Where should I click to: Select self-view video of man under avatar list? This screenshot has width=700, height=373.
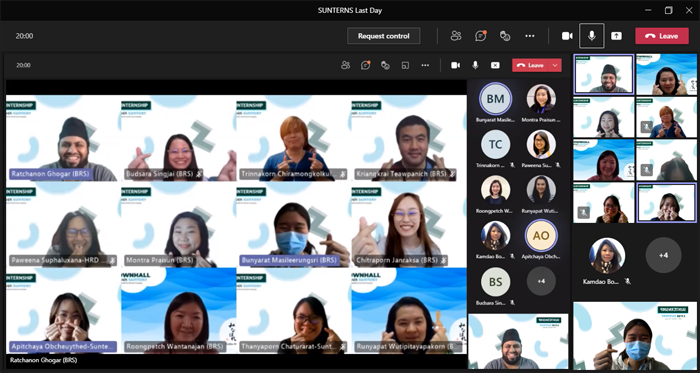[x=518, y=341]
